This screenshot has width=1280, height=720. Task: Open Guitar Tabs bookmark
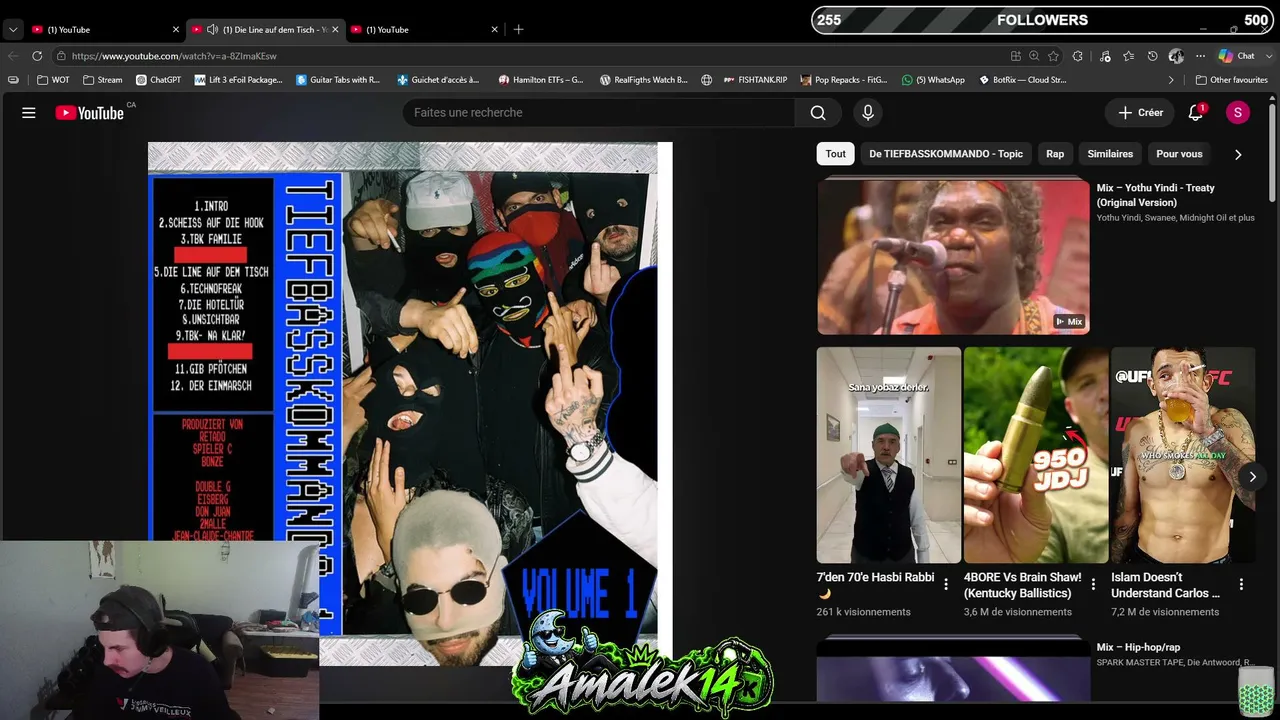(x=338, y=80)
